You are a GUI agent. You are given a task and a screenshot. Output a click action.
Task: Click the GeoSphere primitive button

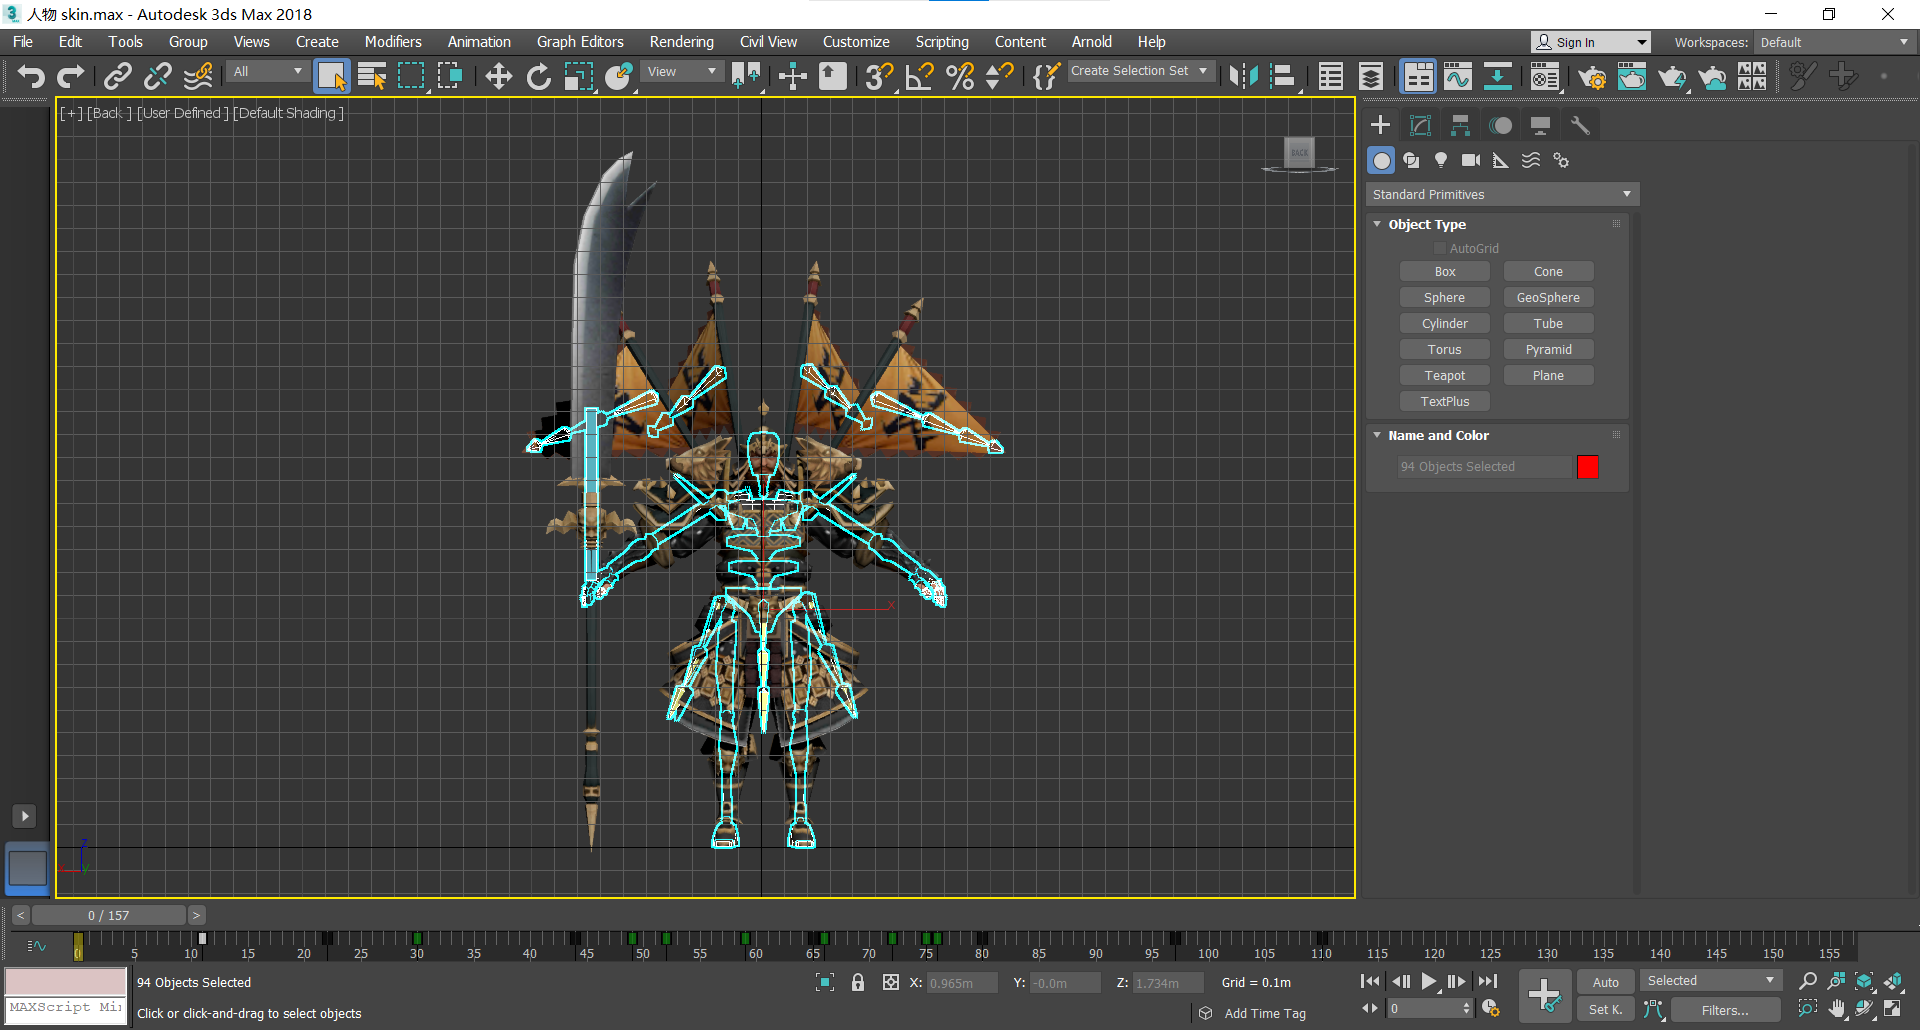tap(1547, 297)
